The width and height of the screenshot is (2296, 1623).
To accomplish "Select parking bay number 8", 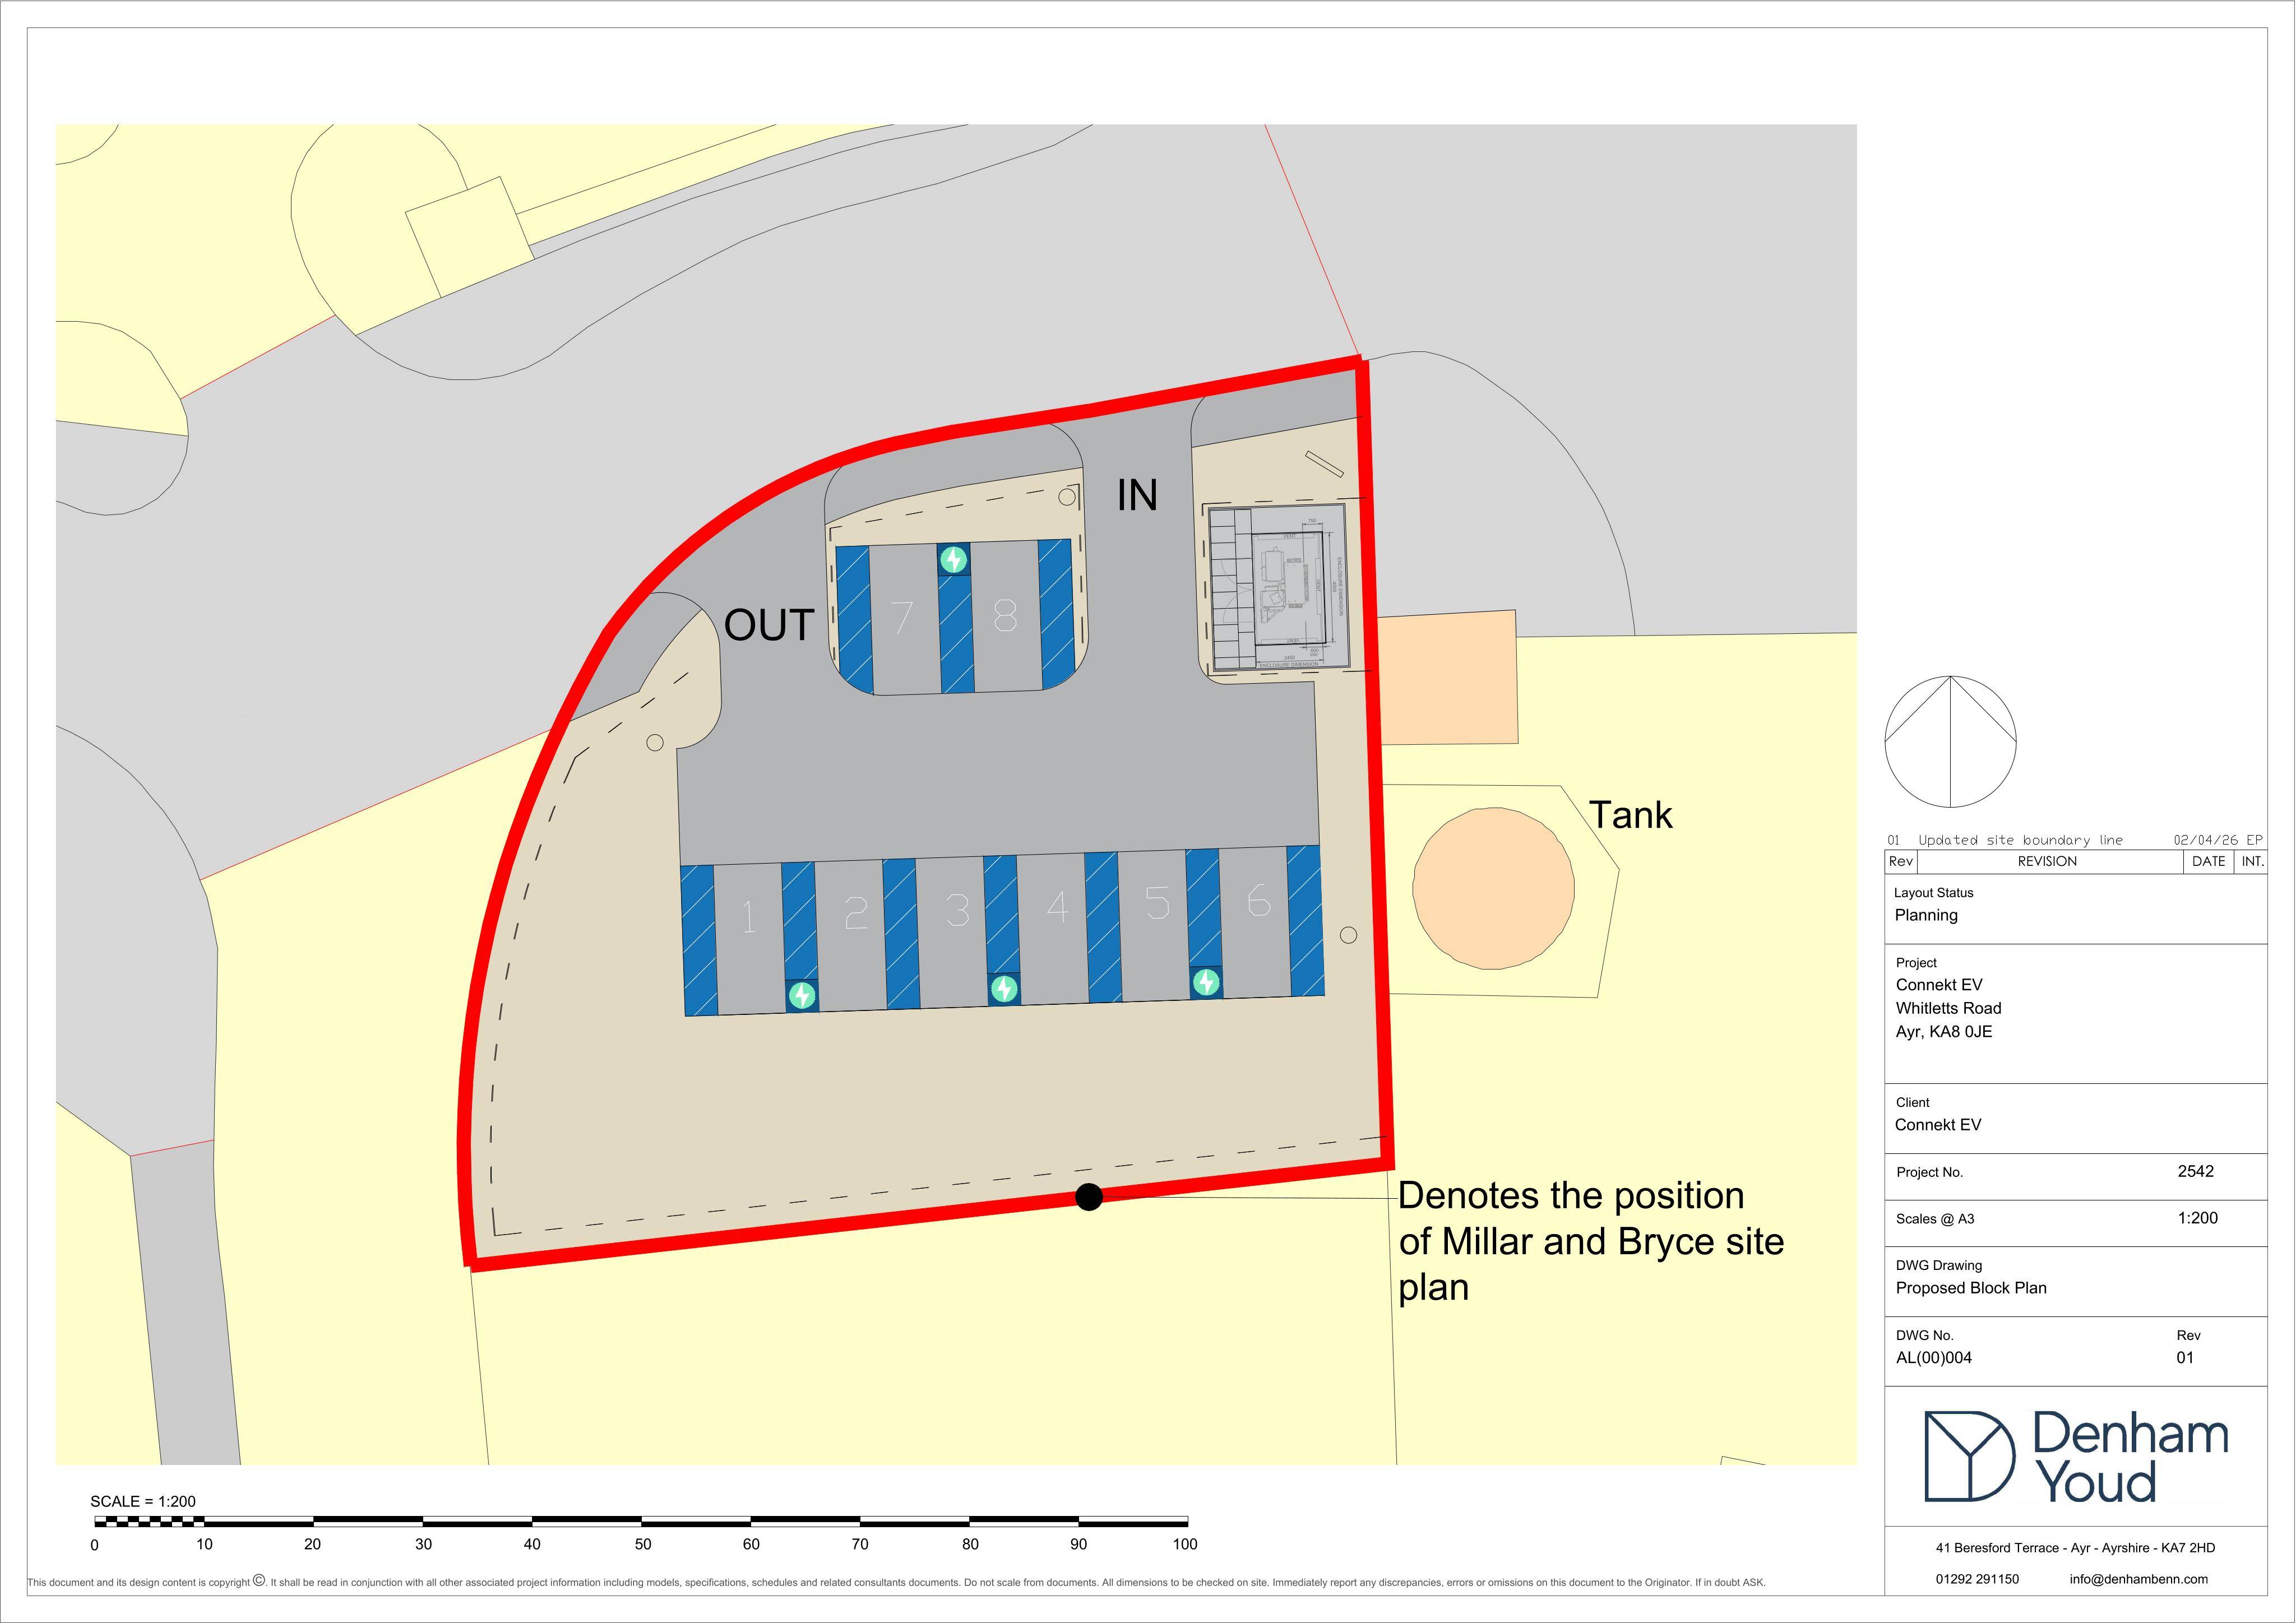I will 1005,615.
